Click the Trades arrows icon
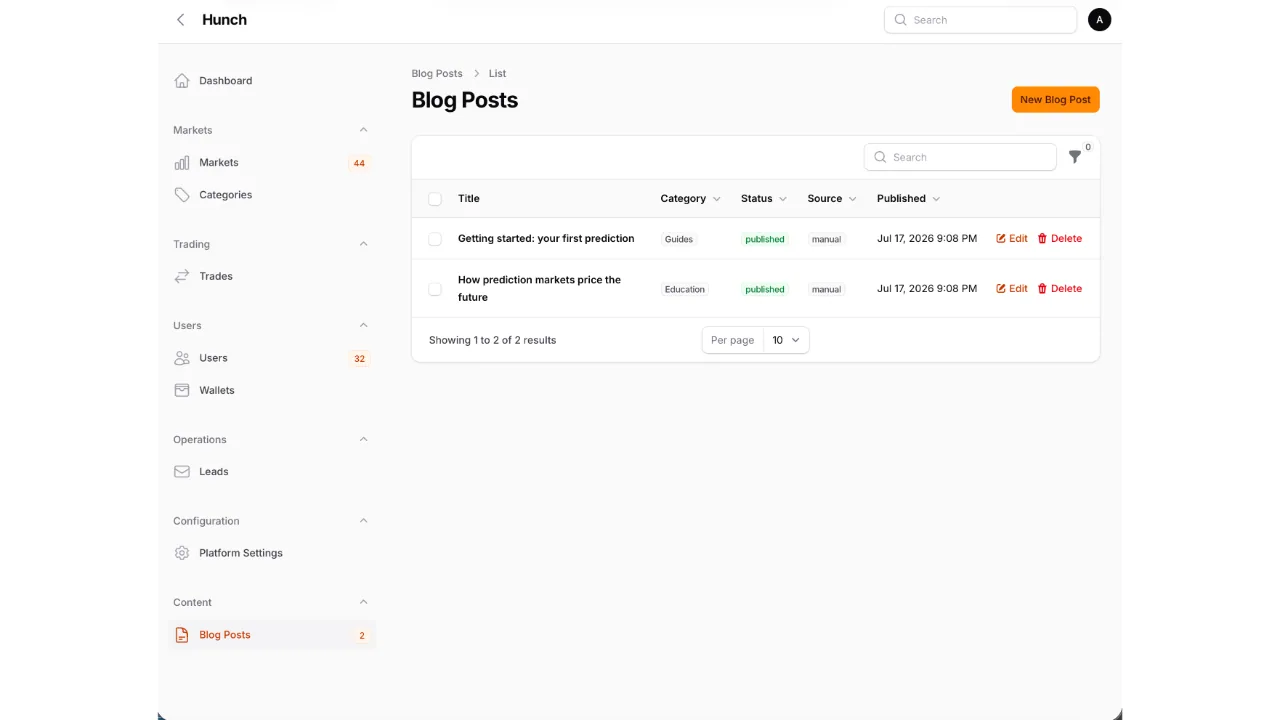This screenshot has height=720, width=1280. click(182, 277)
